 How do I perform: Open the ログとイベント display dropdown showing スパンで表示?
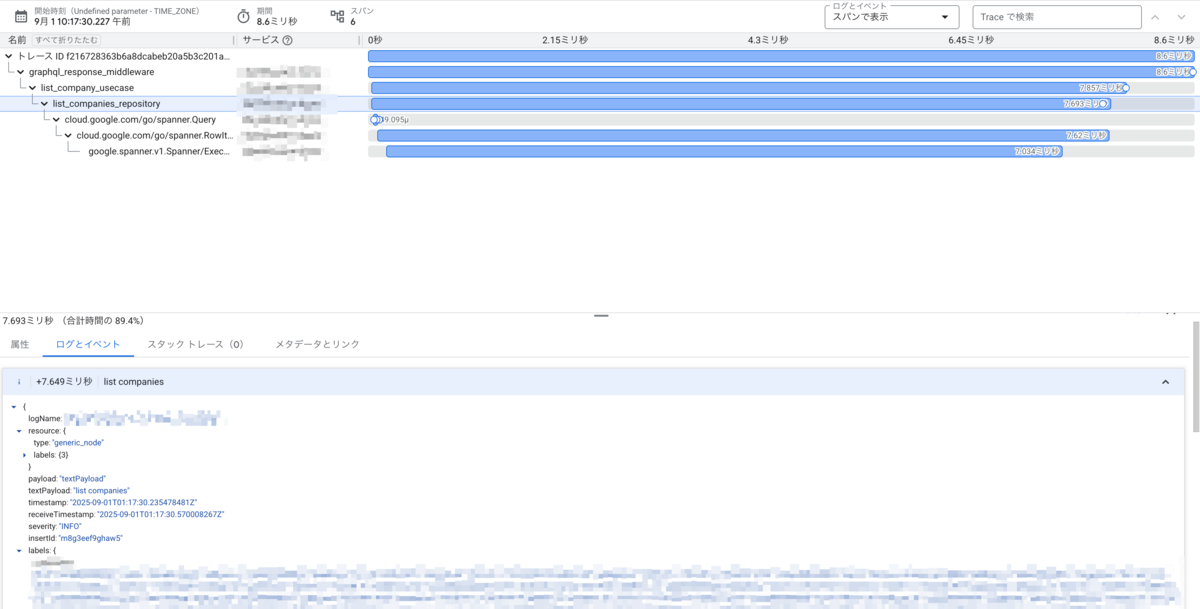coord(891,17)
